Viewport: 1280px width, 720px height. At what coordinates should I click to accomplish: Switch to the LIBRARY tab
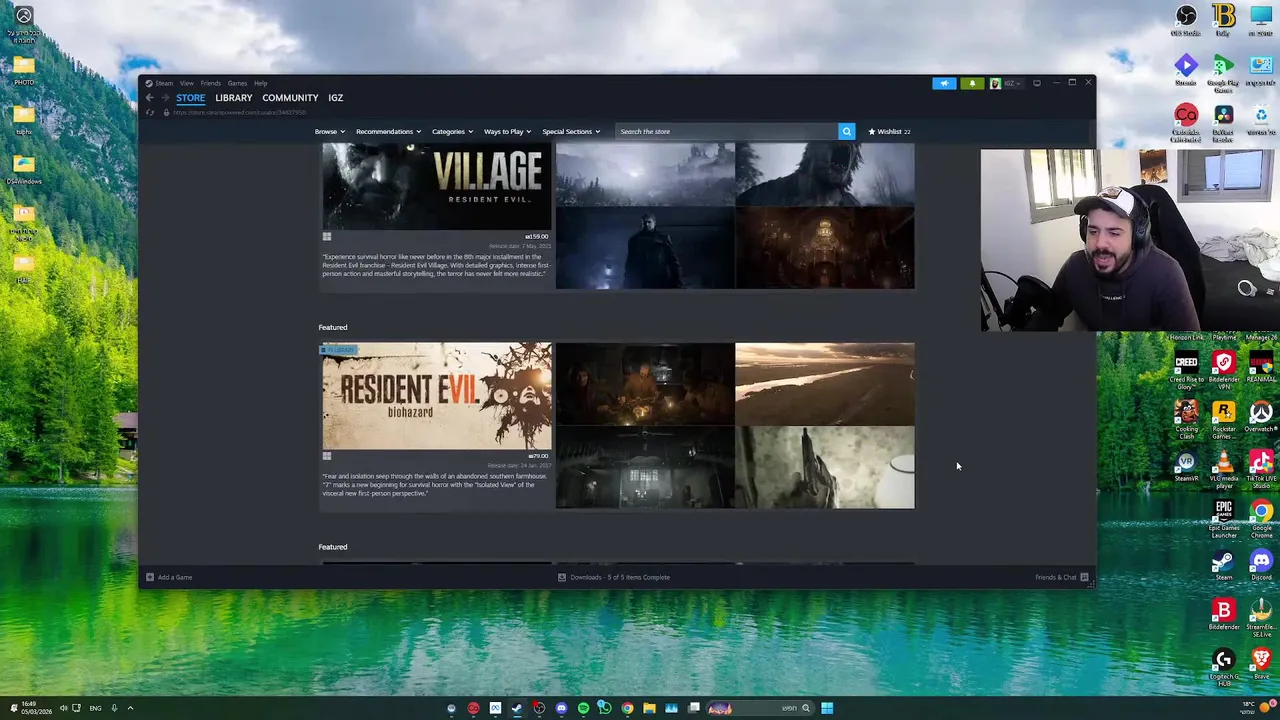(x=233, y=98)
